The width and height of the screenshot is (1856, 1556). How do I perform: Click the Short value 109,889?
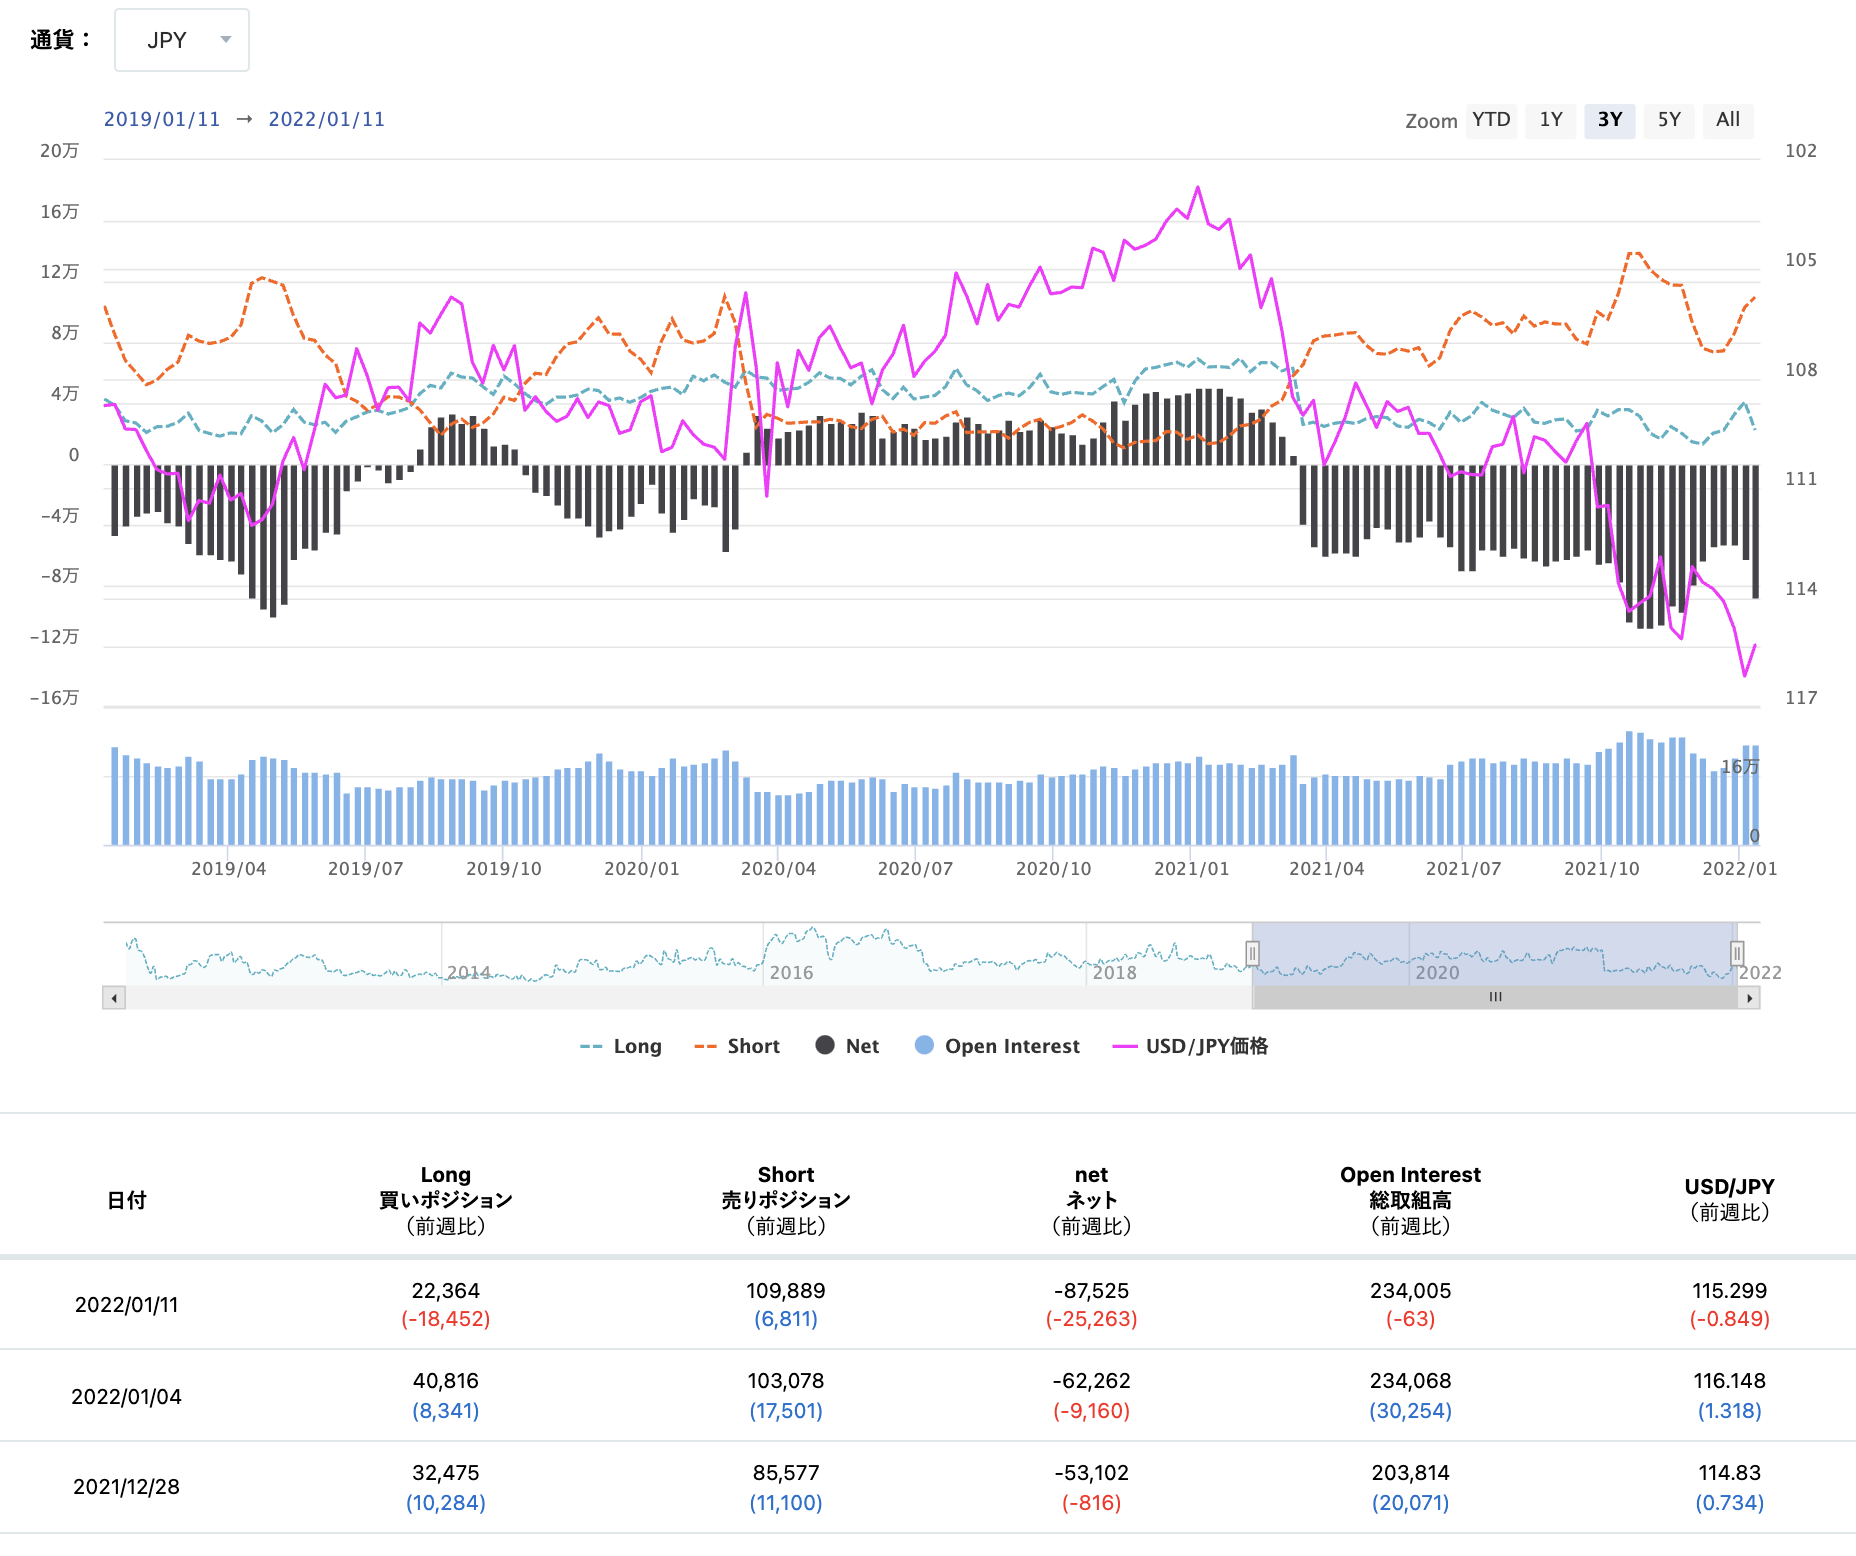pos(786,1291)
